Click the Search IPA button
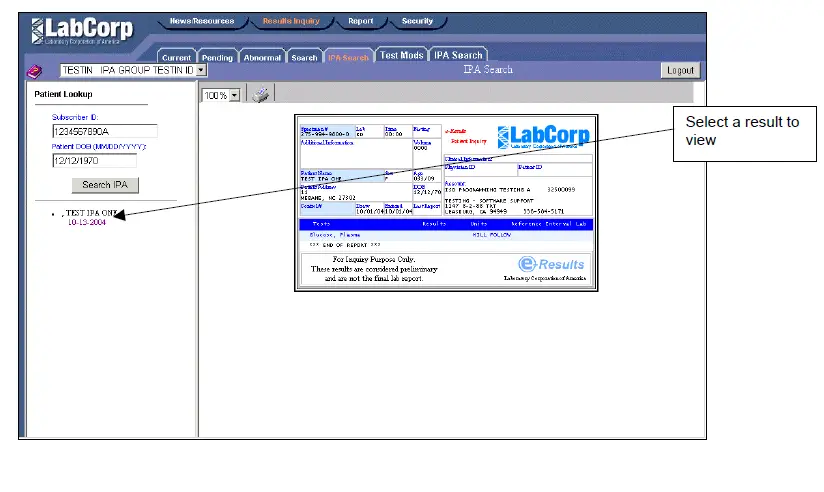The width and height of the screenshot is (824, 492). [x=105, y=184]
